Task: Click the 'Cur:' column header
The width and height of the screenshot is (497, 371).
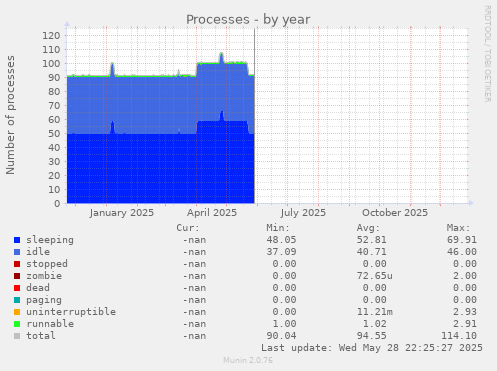Action: point(188,228)
